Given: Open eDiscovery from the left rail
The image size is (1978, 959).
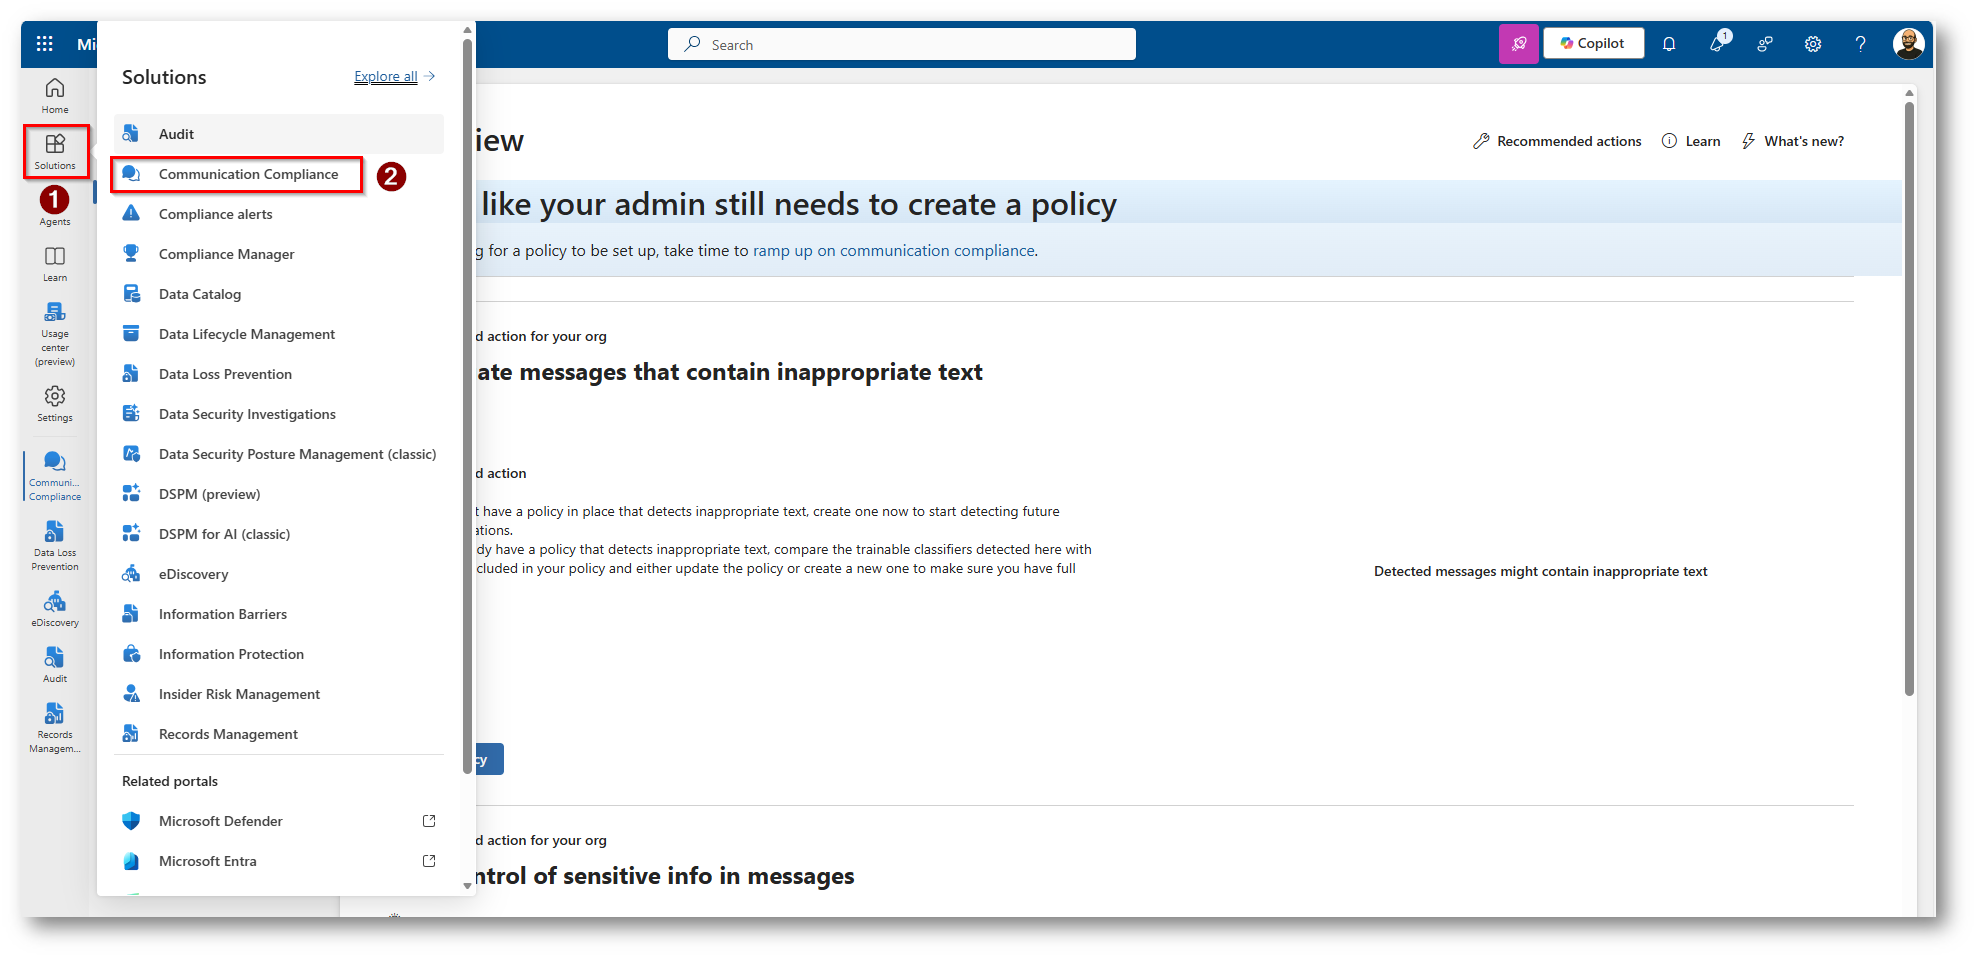Looking at the screenshot, I should pos(55,608).
